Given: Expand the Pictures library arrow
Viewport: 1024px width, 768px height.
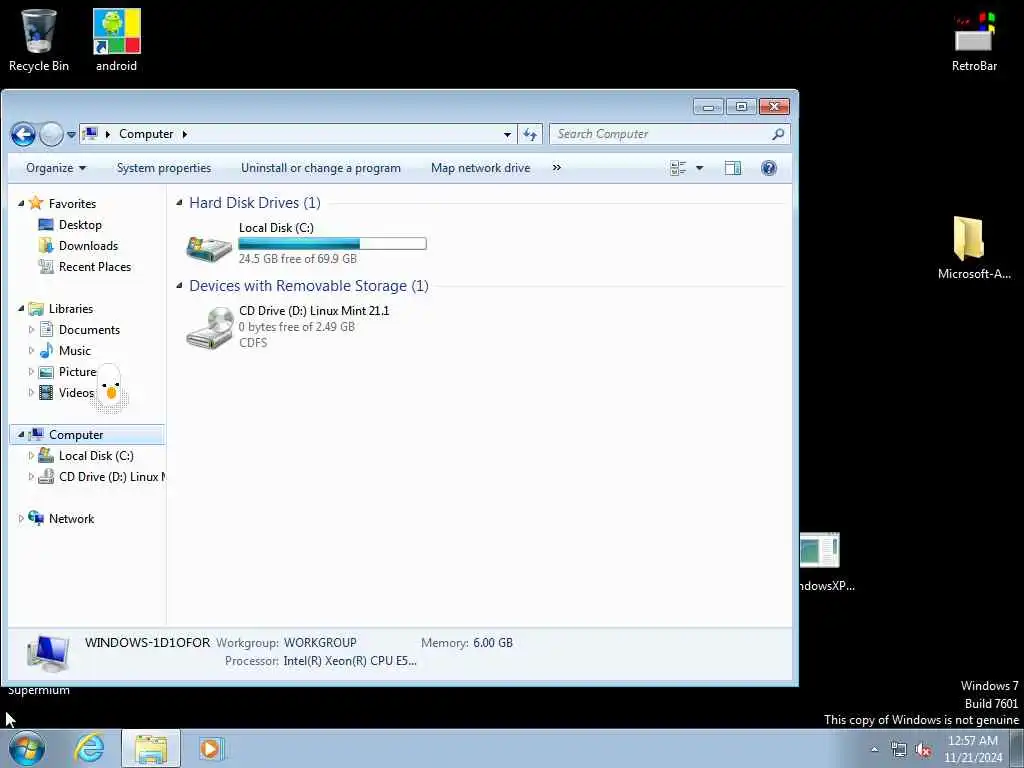Looking at the screenshot, I should coord(31,372).
